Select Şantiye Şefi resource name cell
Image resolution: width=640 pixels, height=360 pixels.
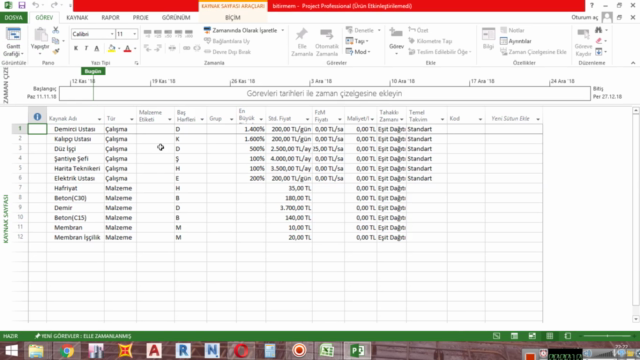75,158
